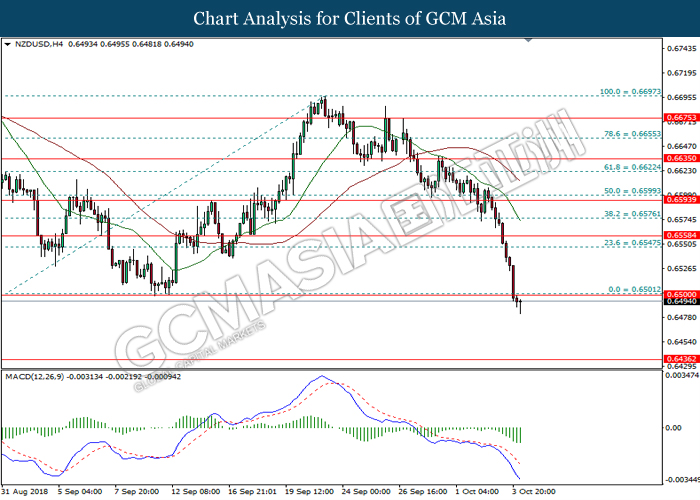Click the Chart Analysis for Clients header title
This screenshot has width=700, height=500.
pos(350,19)
